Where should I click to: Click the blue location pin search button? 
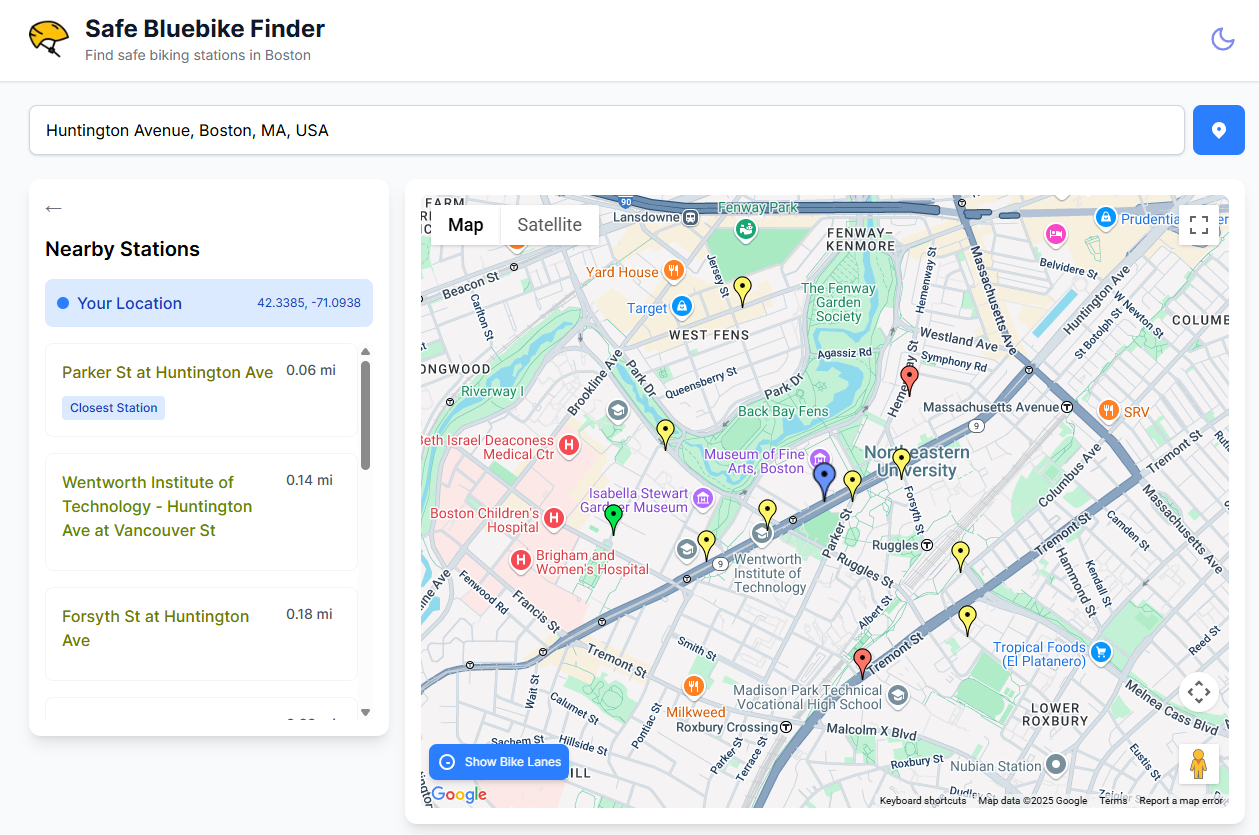pyautogui.click(x=1218, y=129)
